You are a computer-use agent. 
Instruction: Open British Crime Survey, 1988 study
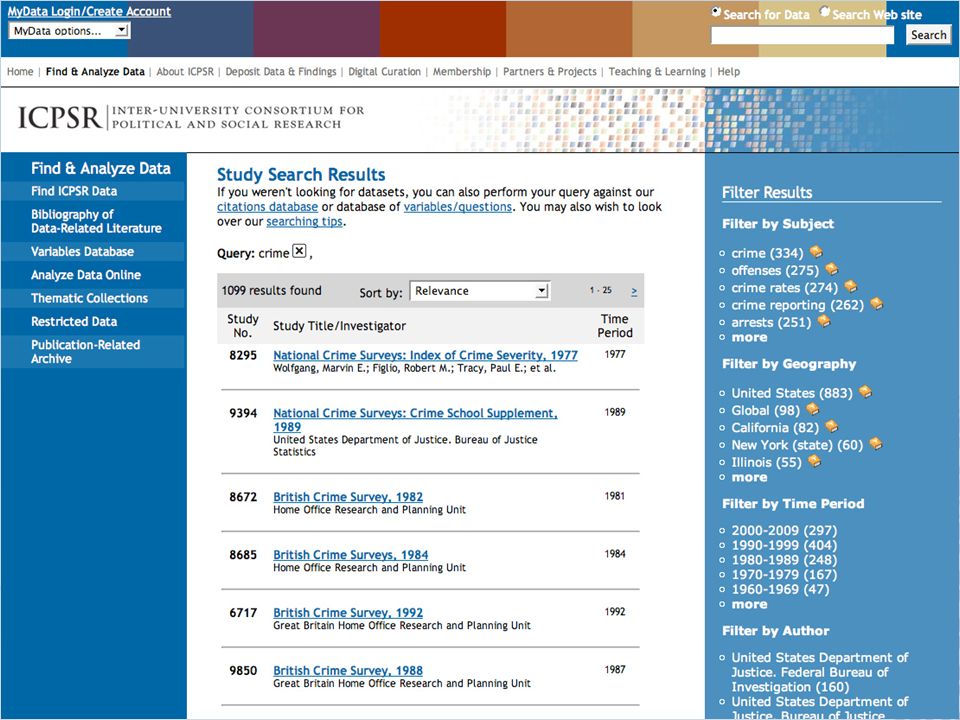(348, 671)
